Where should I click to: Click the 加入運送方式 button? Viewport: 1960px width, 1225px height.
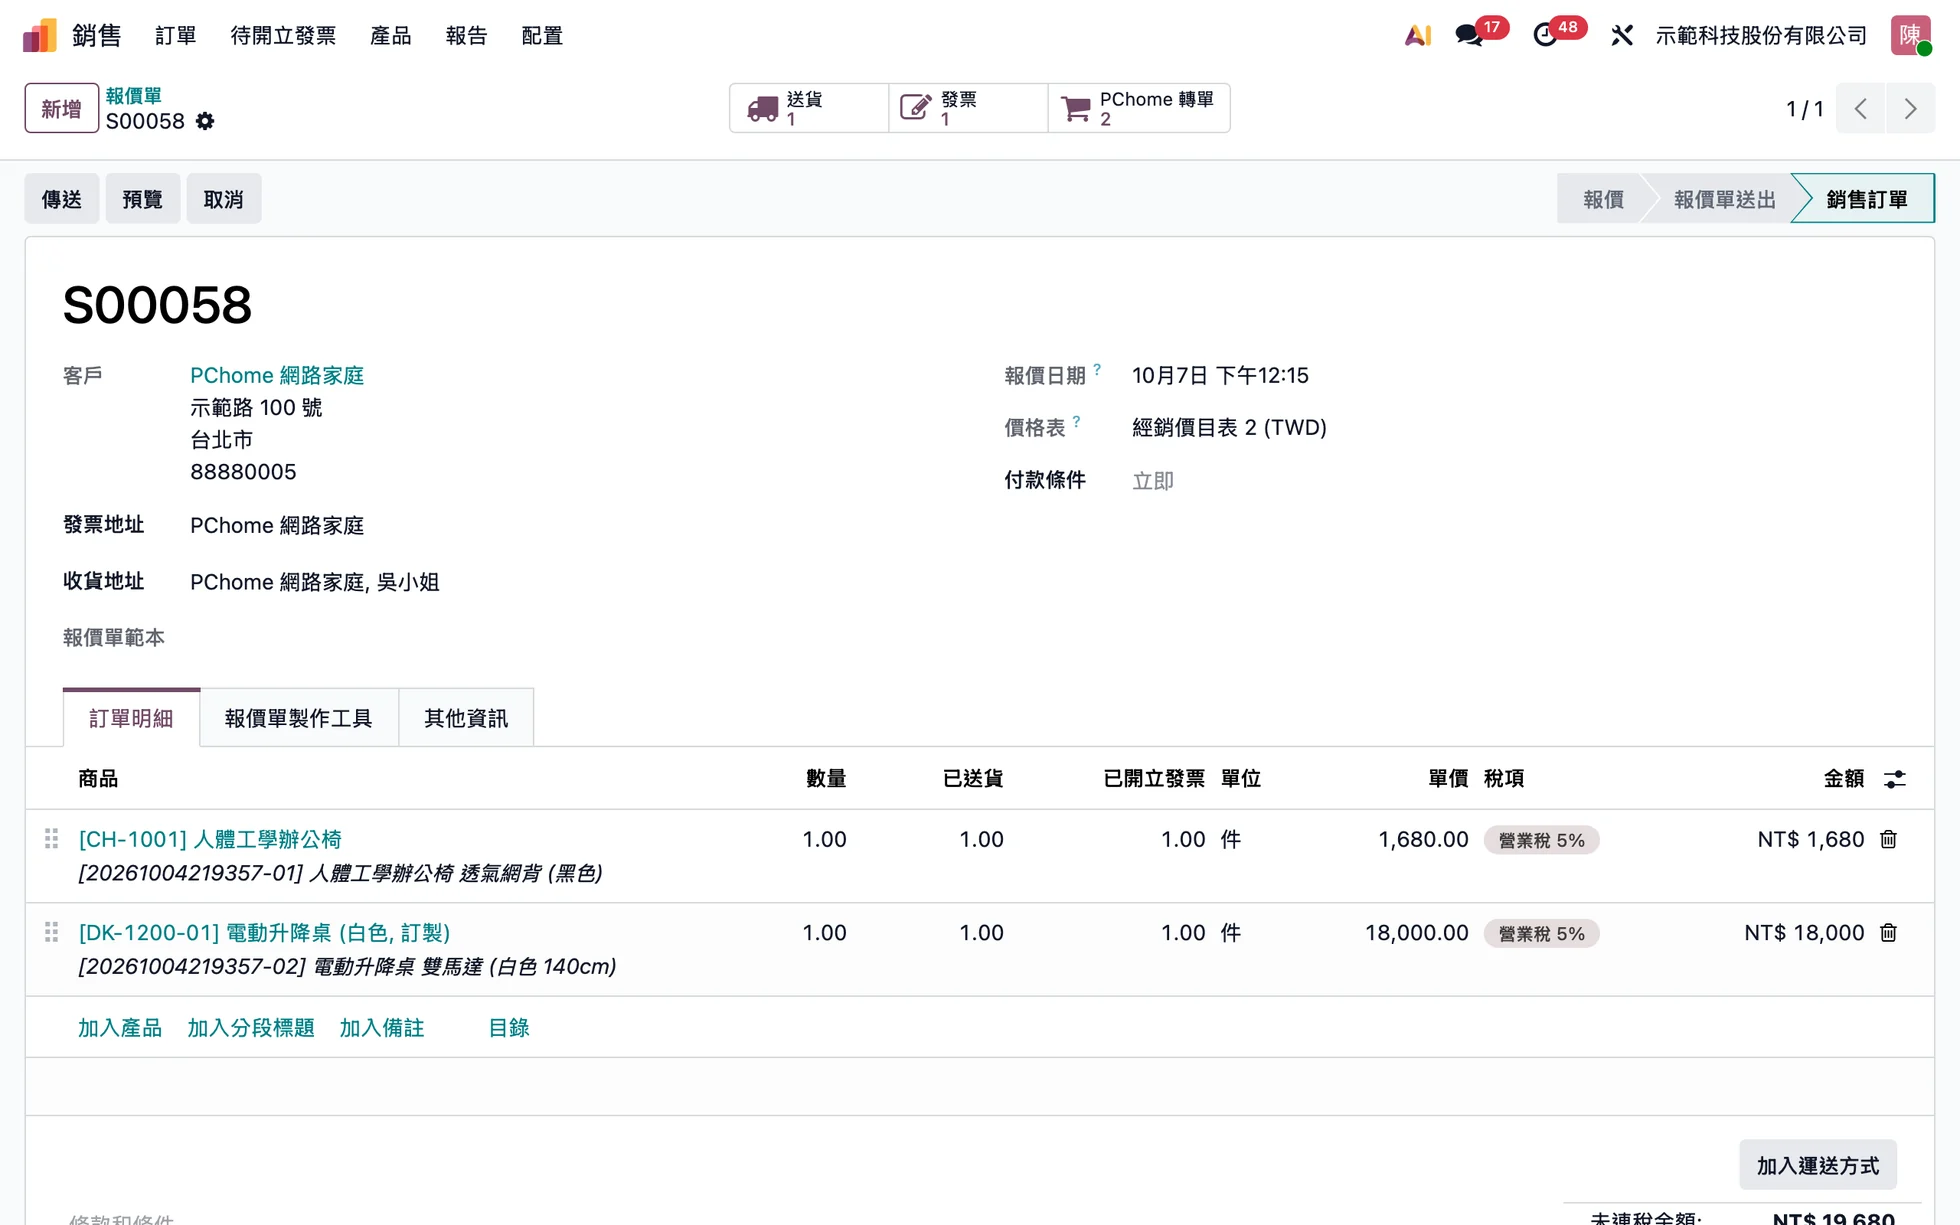coord(1818,1165)
